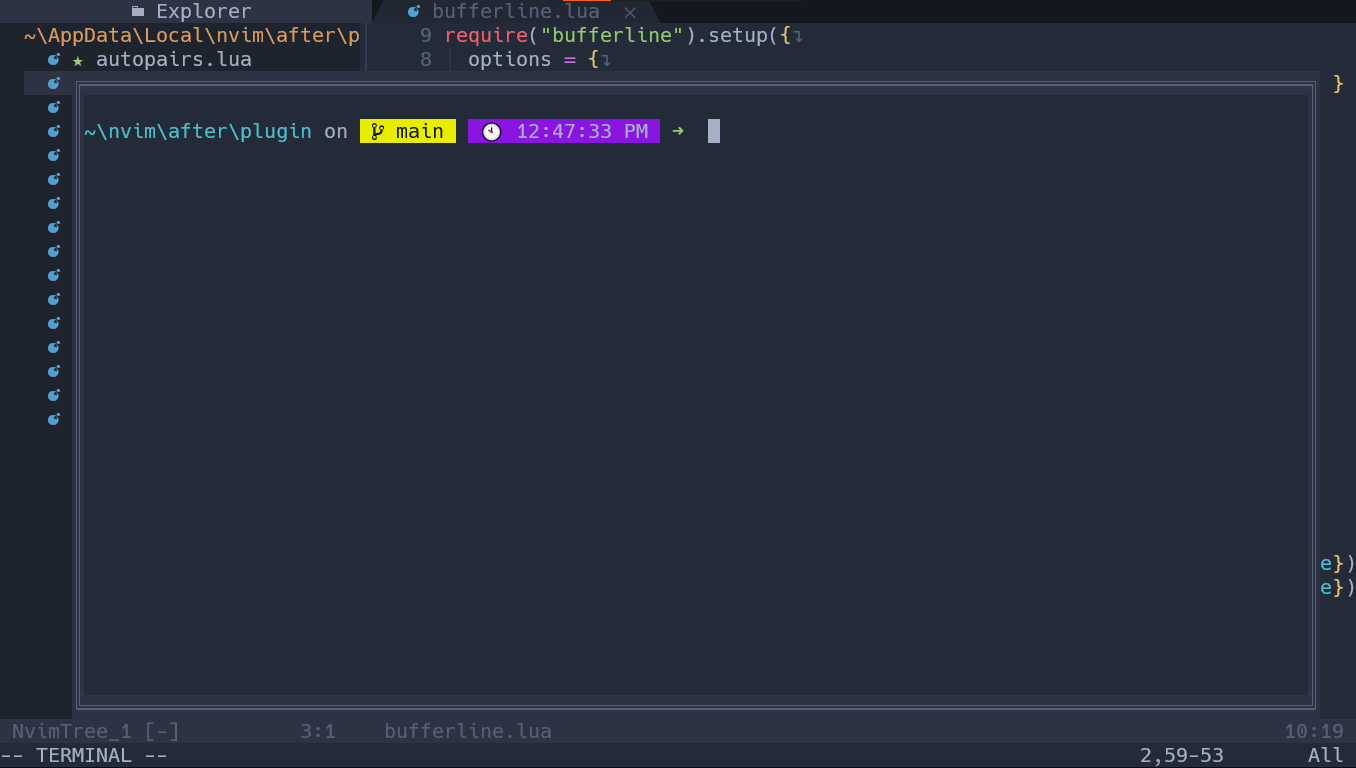Click line number 9 in the gutter
1356x768 pixels.
[426, 36]
